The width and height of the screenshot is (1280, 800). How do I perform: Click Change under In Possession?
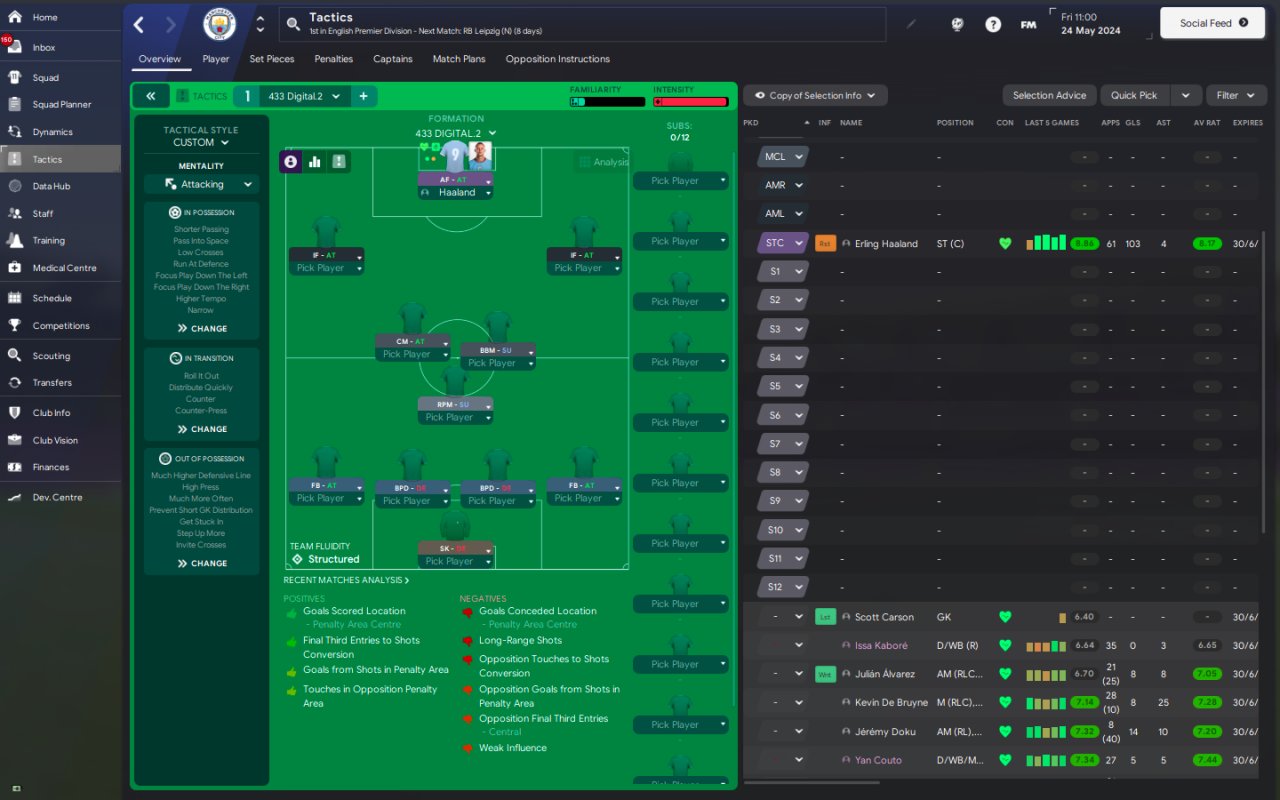click(202, 328)
